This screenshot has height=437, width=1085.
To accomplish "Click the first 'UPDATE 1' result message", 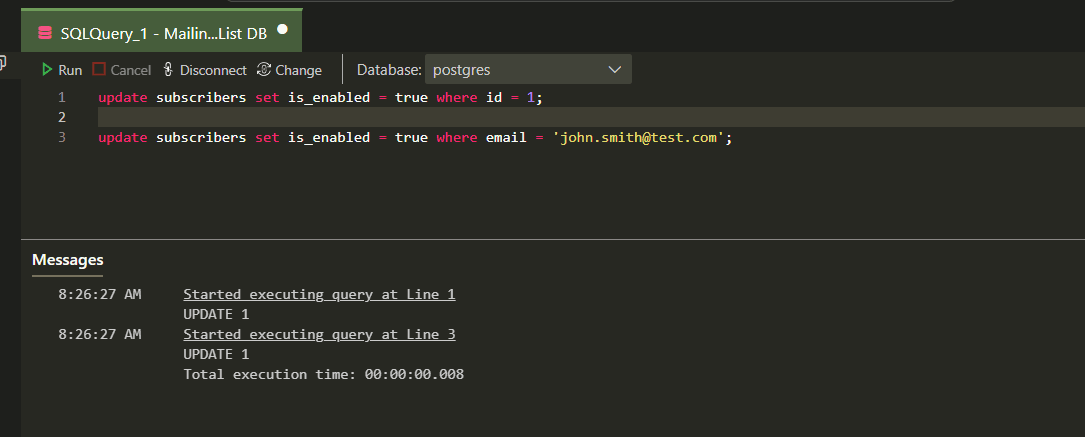I will pyautogui.click(x=216, y=314).
